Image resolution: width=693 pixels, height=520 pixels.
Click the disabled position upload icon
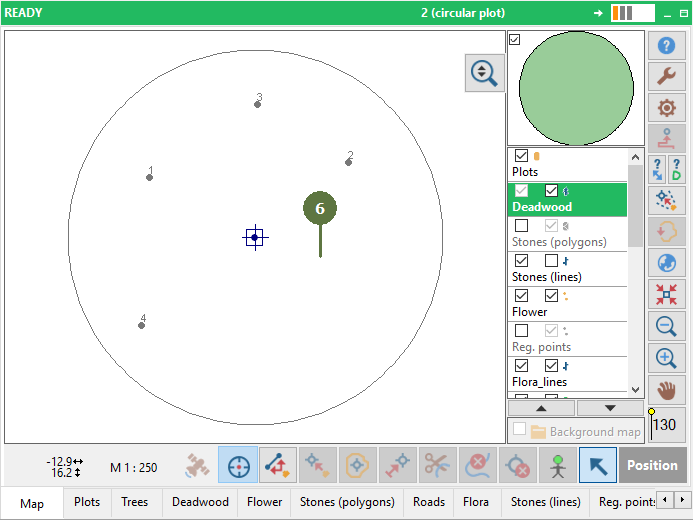[666, 138]
